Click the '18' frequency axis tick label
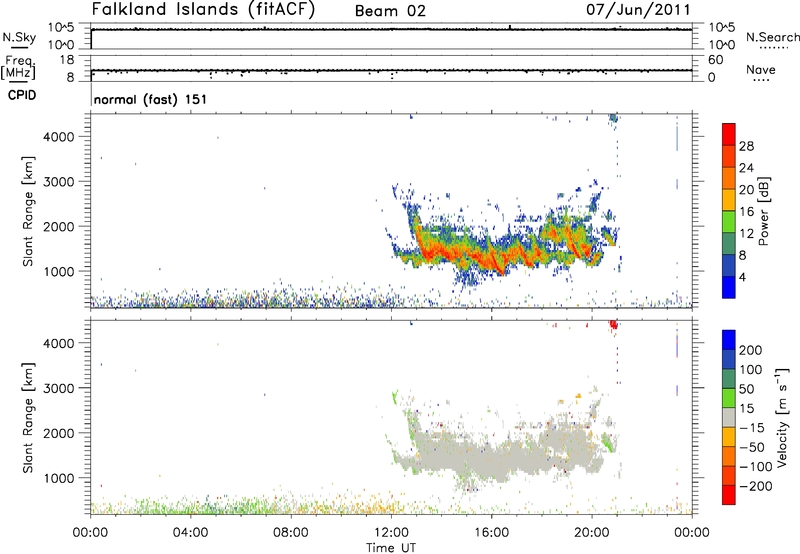 coord(67,60)
